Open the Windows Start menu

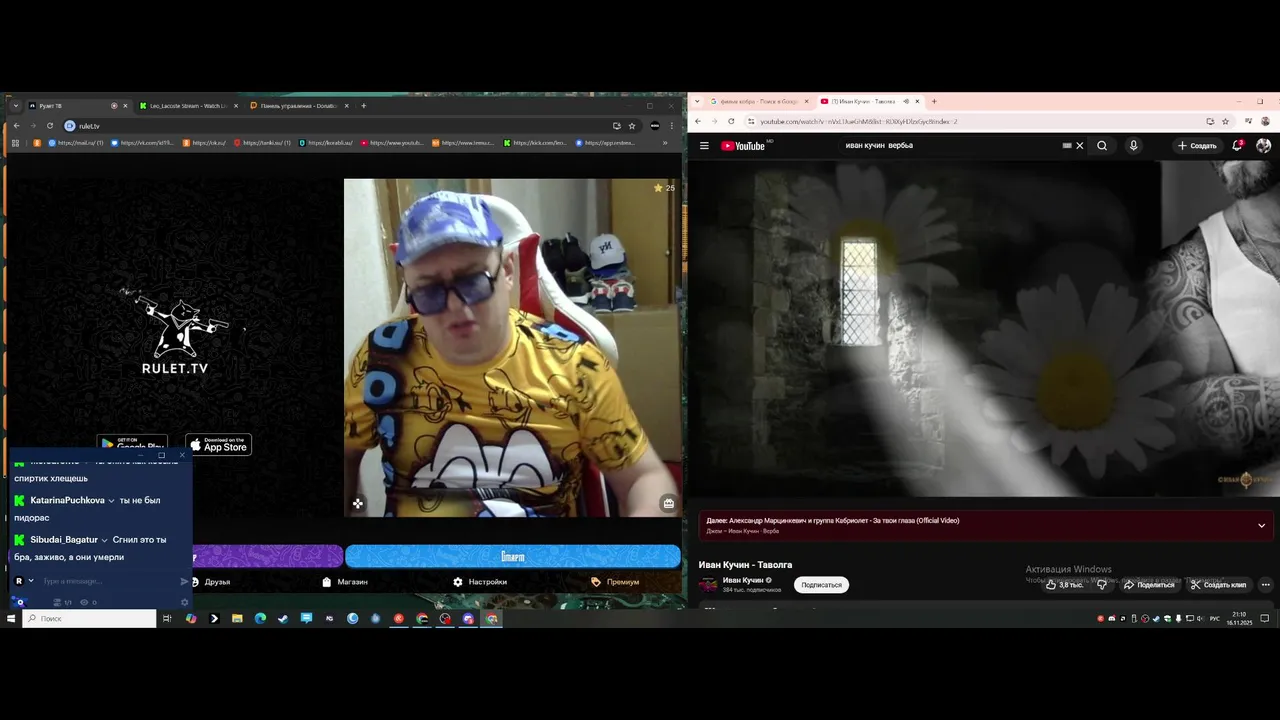click(11, 619)
